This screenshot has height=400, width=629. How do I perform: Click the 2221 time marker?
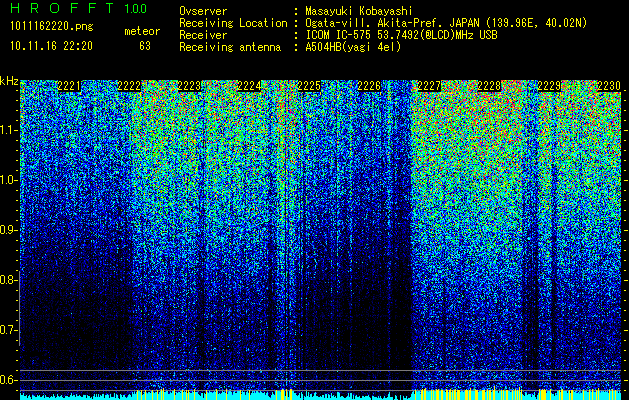pos(69,86)
